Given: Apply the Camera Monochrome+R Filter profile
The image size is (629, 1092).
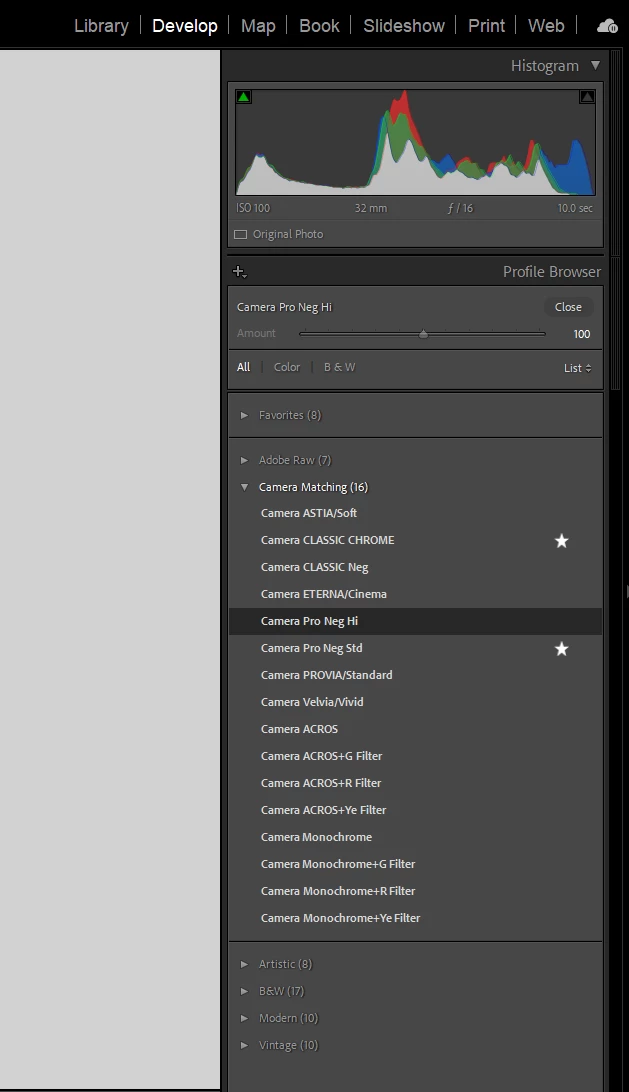Looking at the screenshot, I should (x=415, y=891).
